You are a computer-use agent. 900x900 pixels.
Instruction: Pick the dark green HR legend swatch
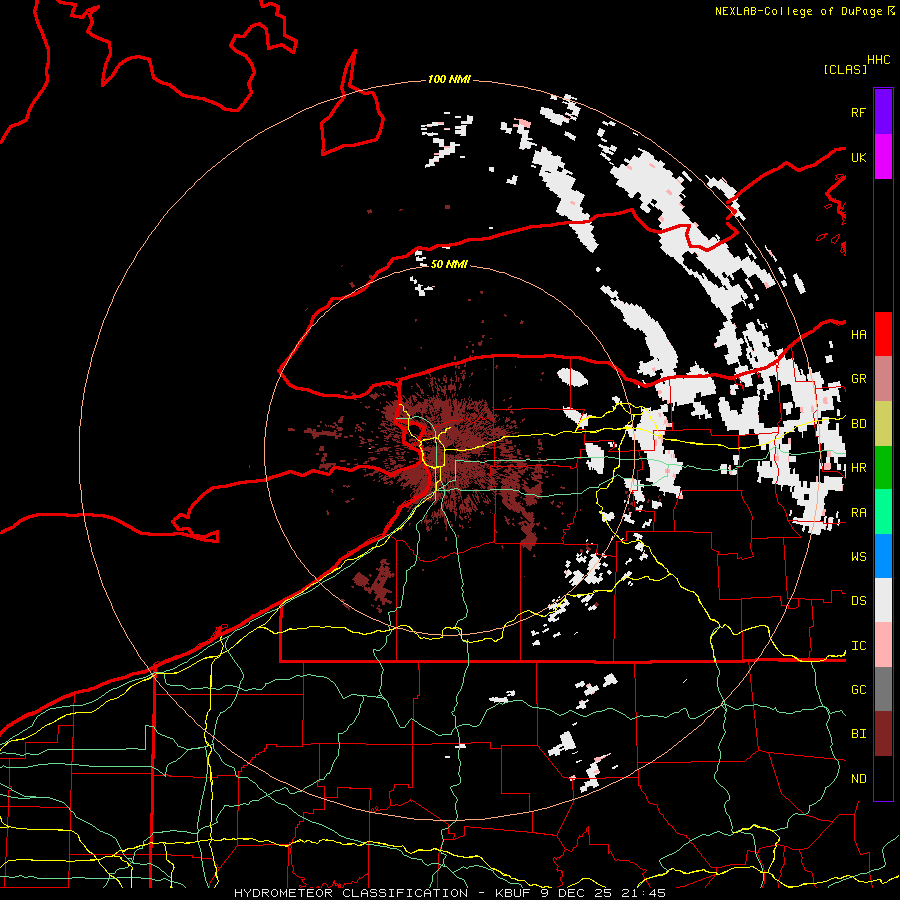[883, 467]
